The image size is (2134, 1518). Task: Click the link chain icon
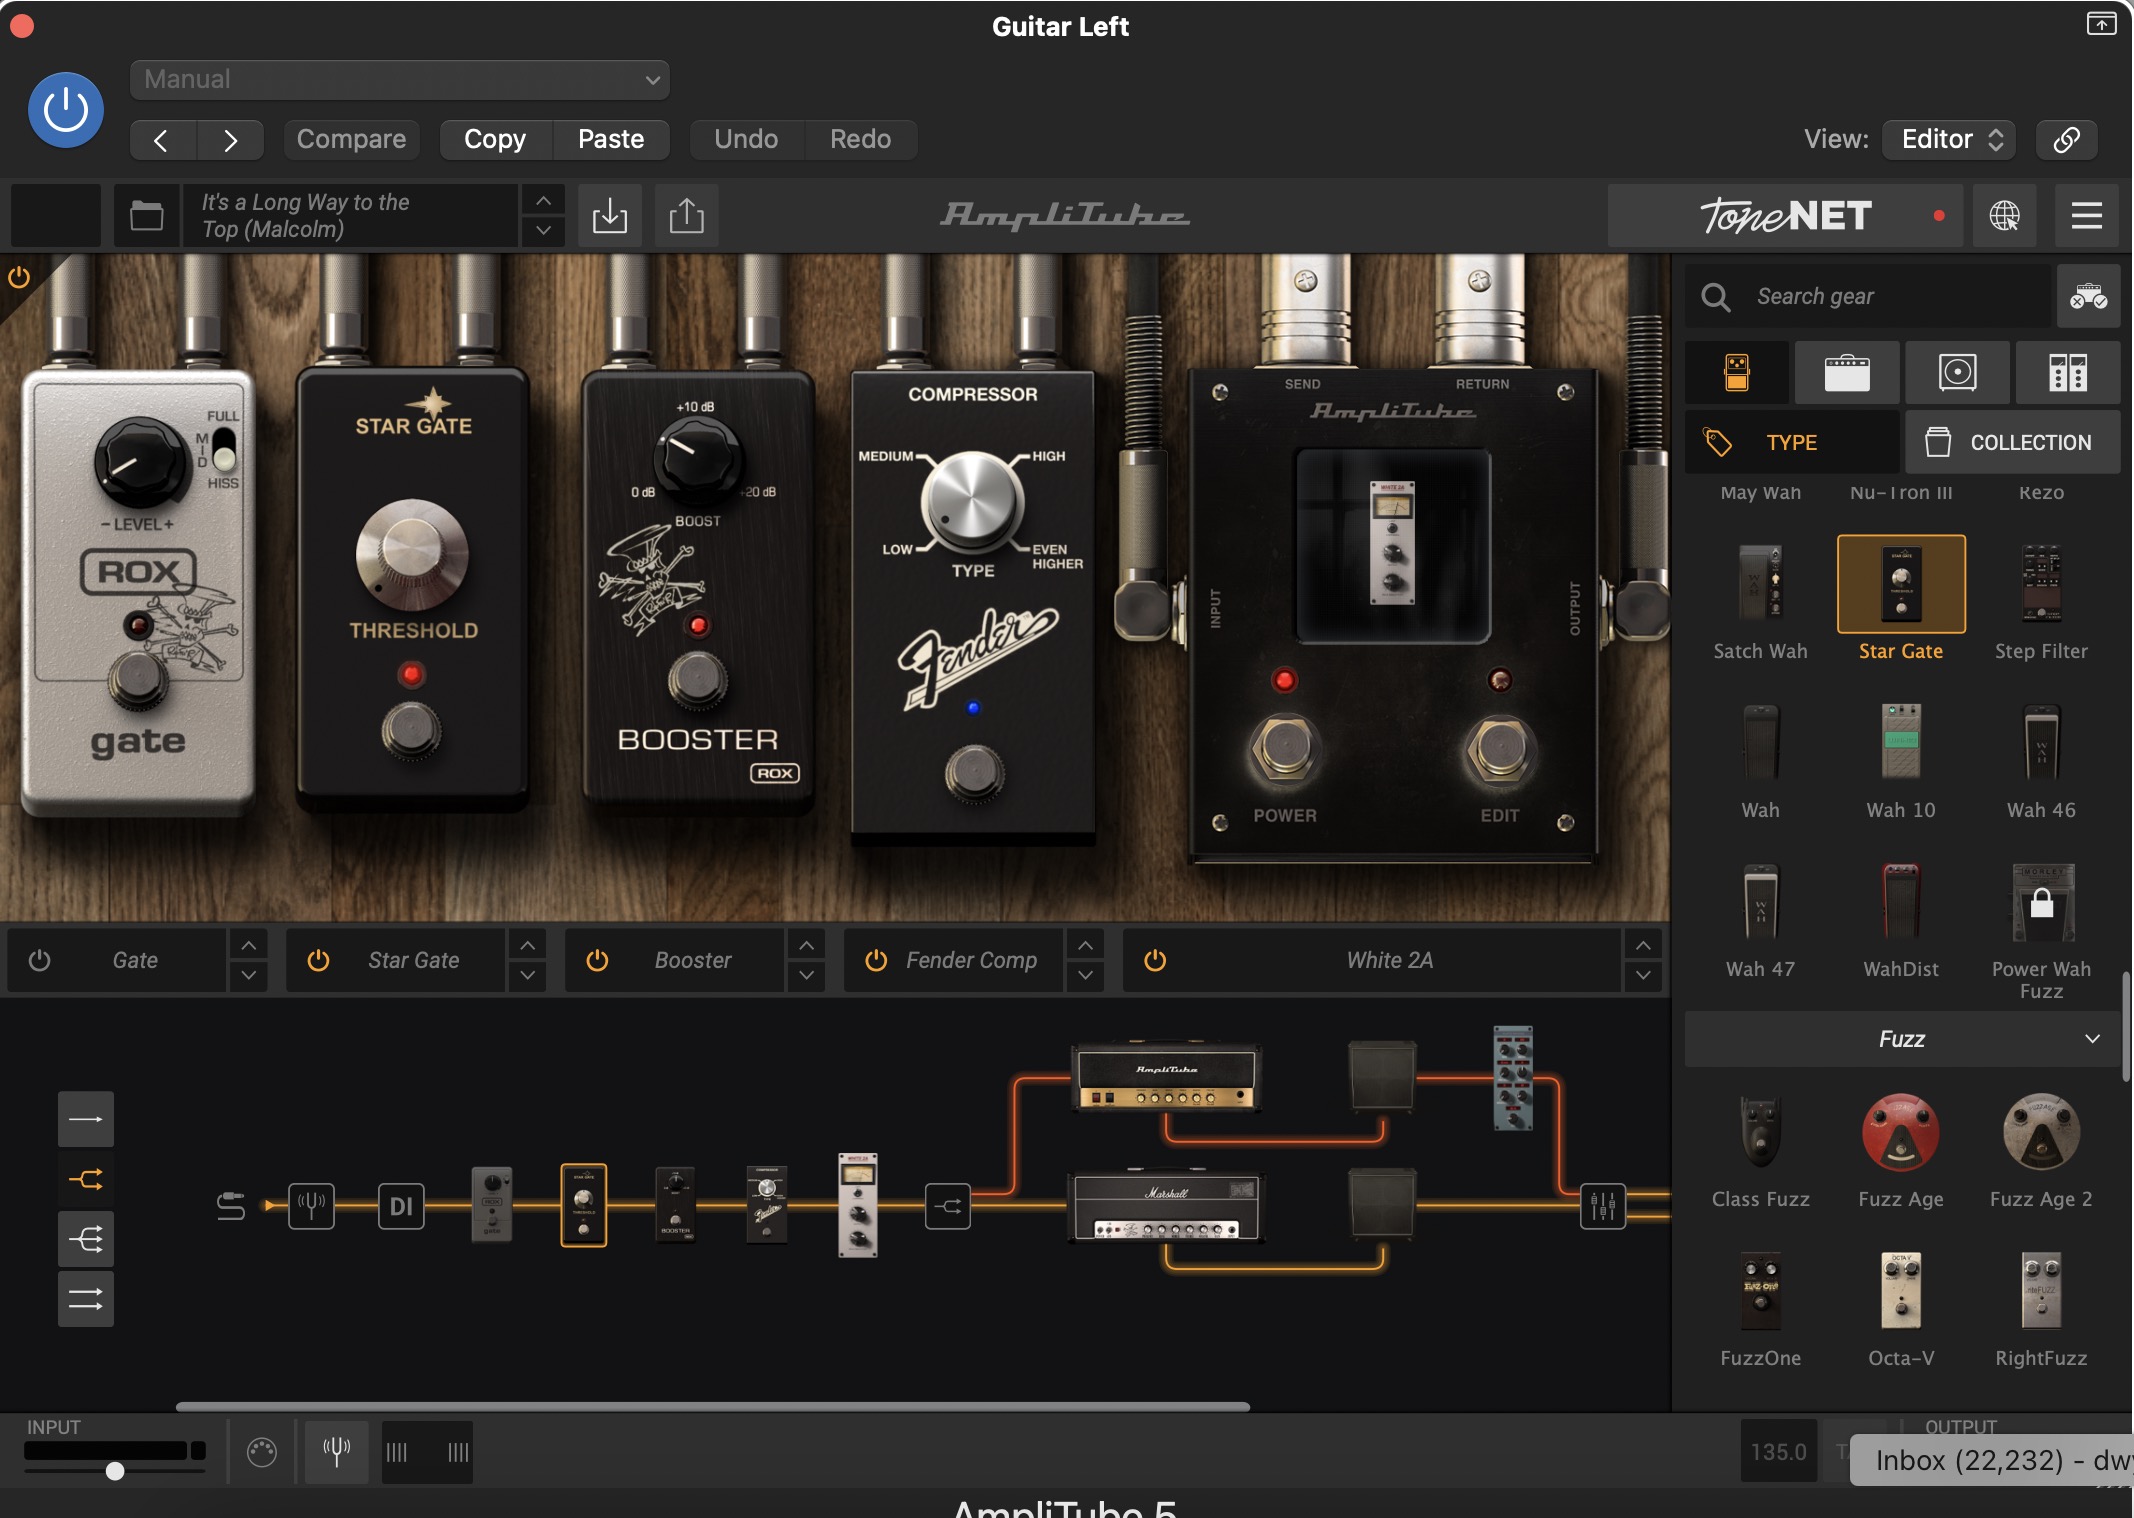2067,140
